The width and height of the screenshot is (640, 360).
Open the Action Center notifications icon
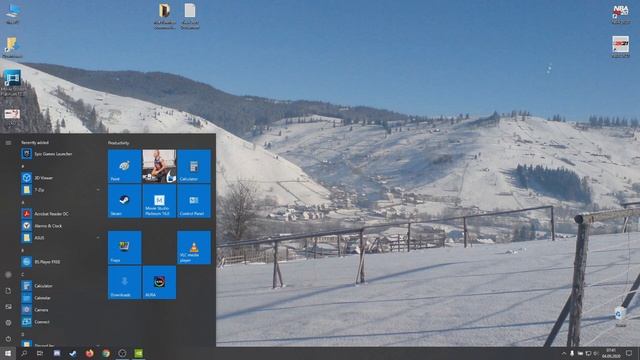[629, 353]
